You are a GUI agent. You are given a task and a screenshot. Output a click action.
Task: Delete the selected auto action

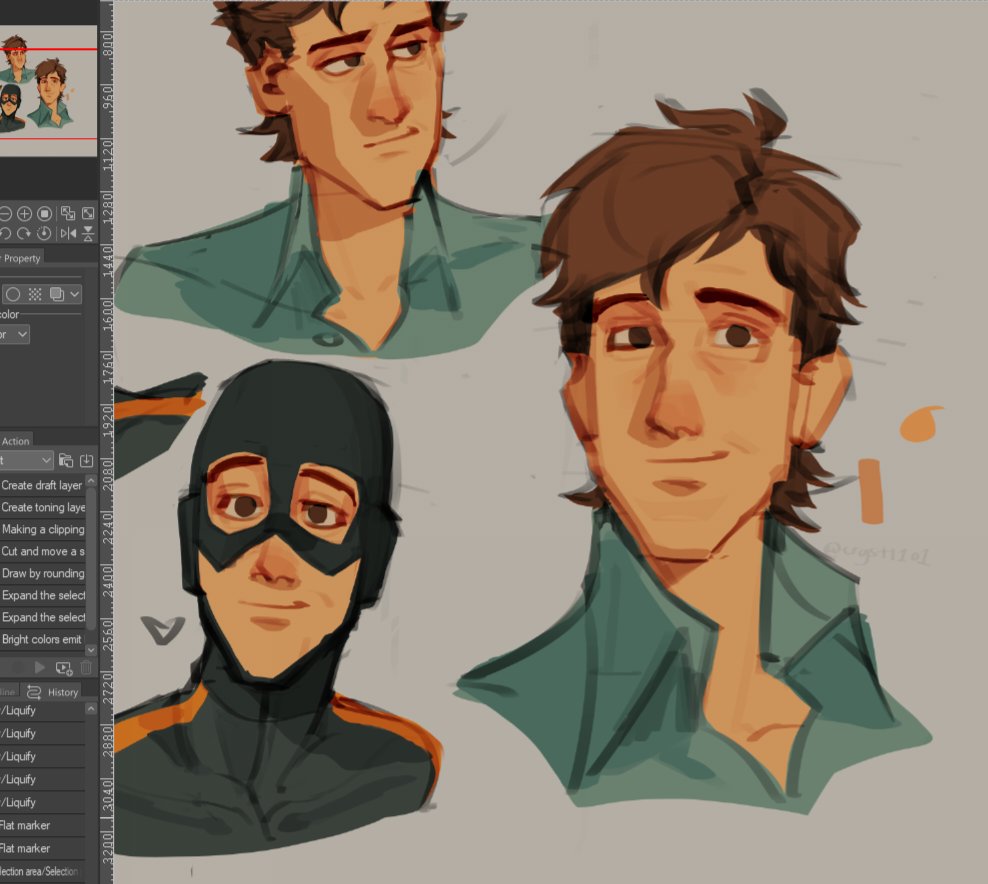[x=86, y=667]
